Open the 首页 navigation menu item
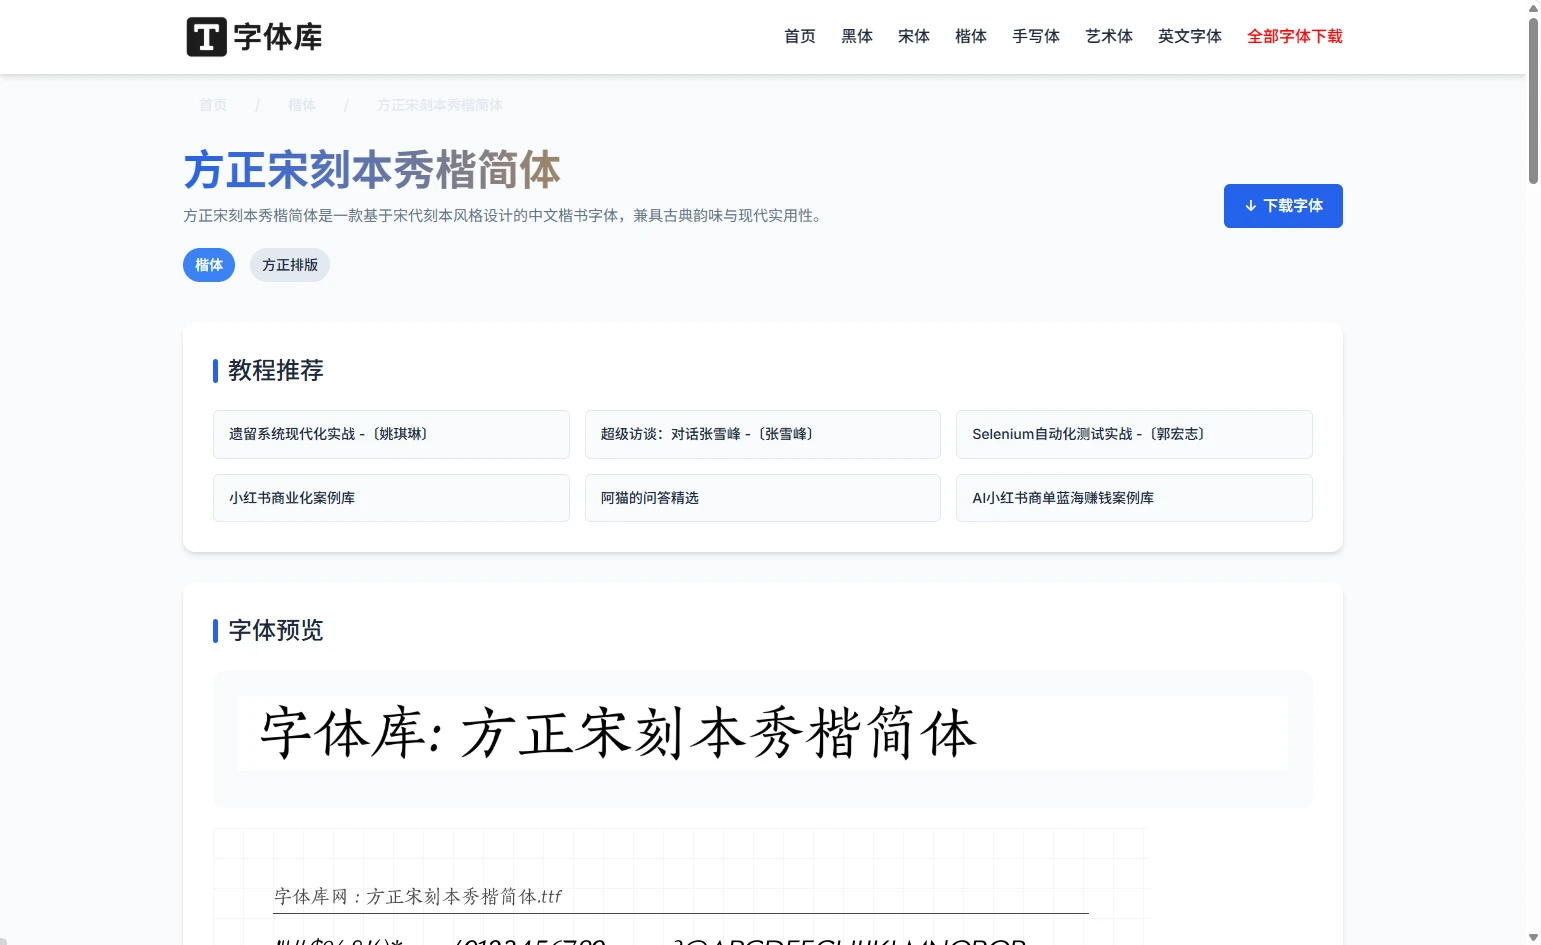The width and height of the screenshot is (1541, 945). coord(799,37)
